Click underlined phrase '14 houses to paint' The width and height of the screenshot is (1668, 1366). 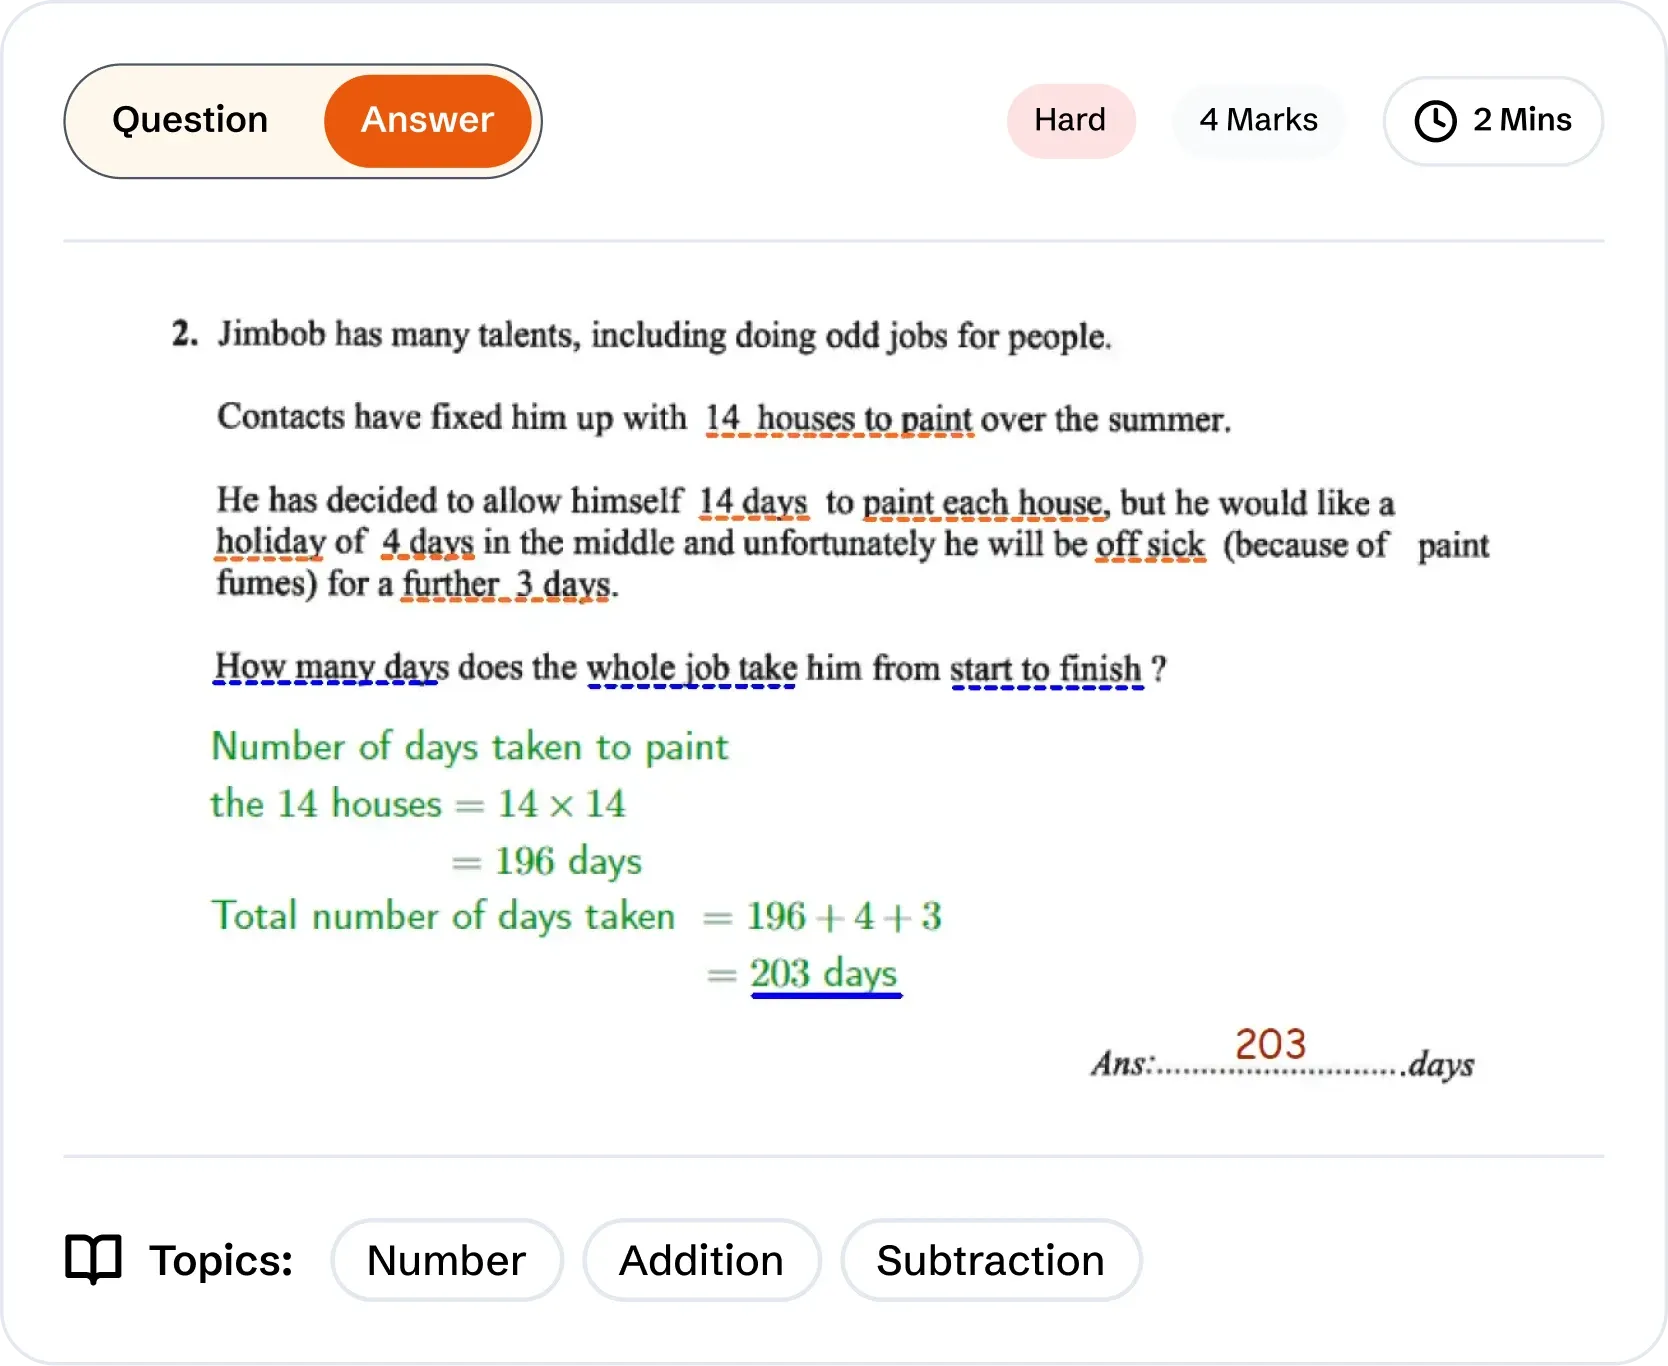pos(838,418)
